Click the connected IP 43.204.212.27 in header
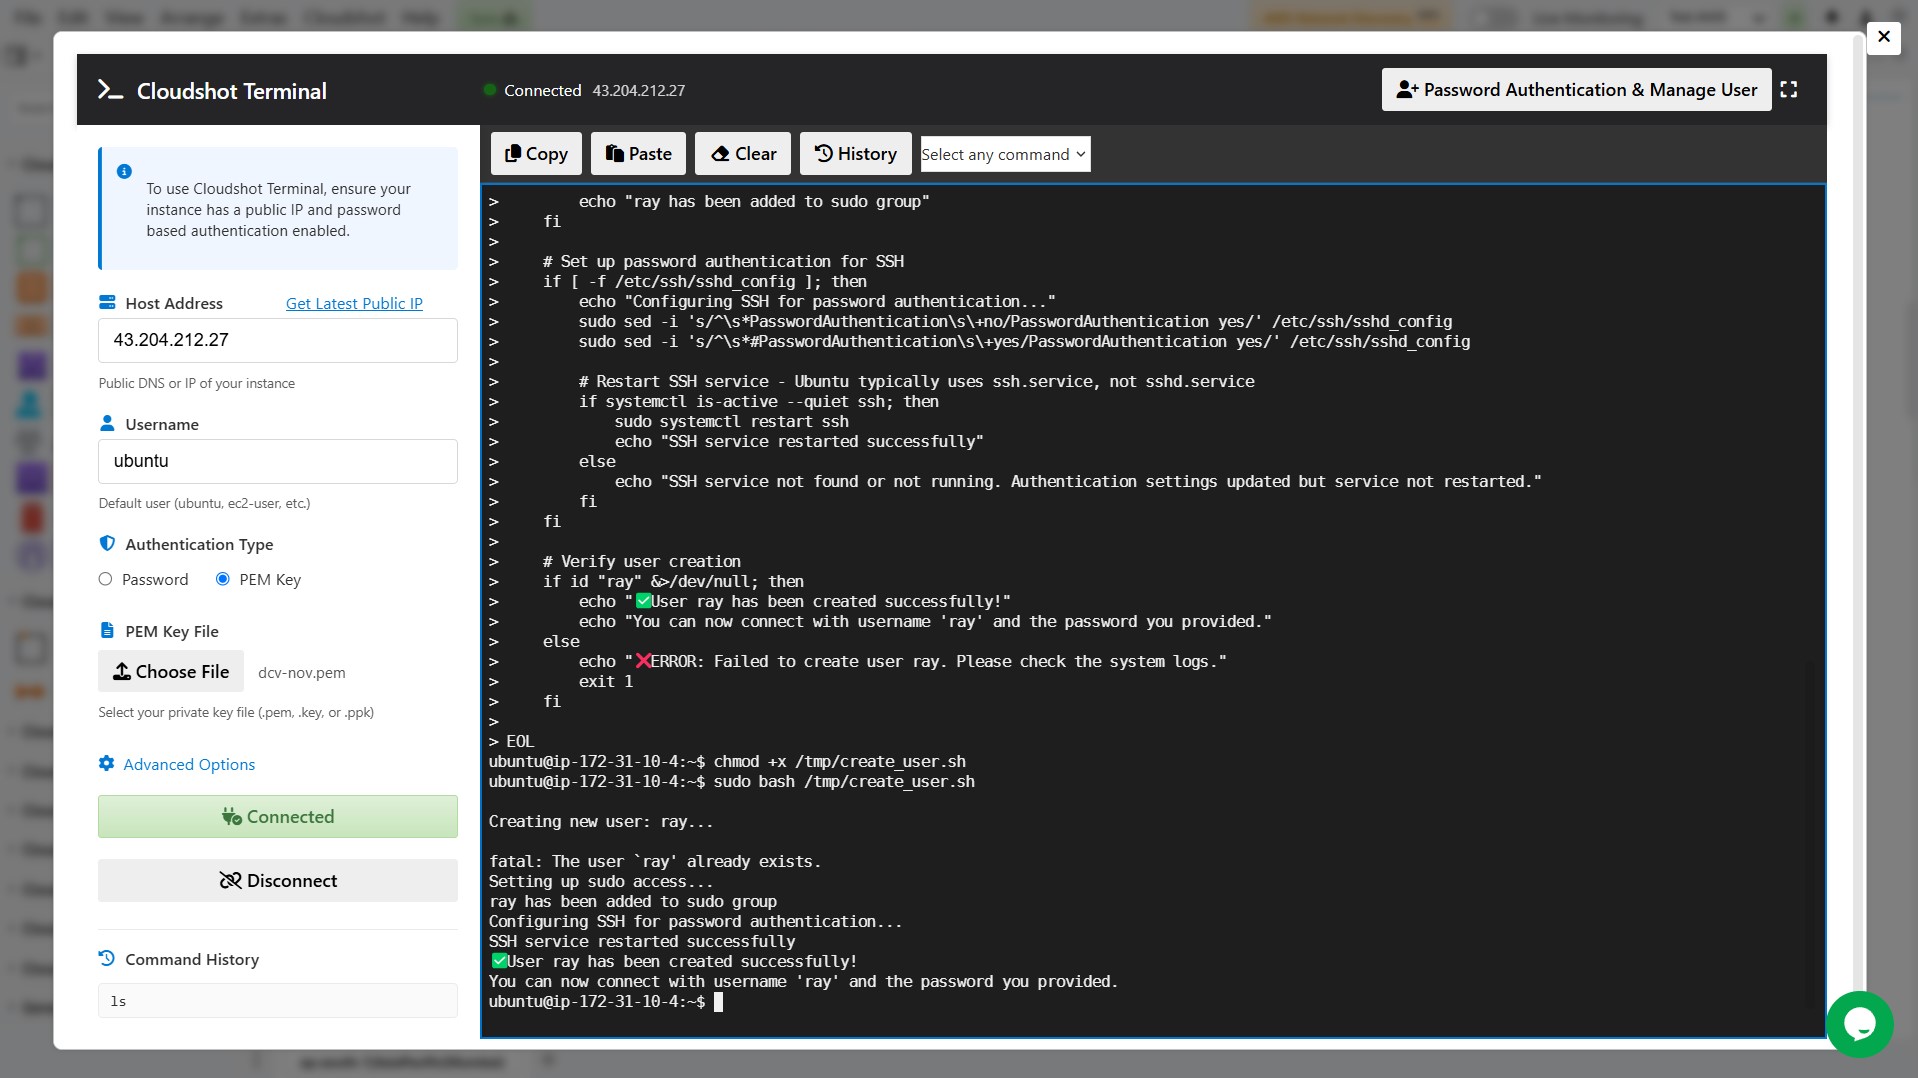Screen dimensions: 1918x1078 point(639,91)
